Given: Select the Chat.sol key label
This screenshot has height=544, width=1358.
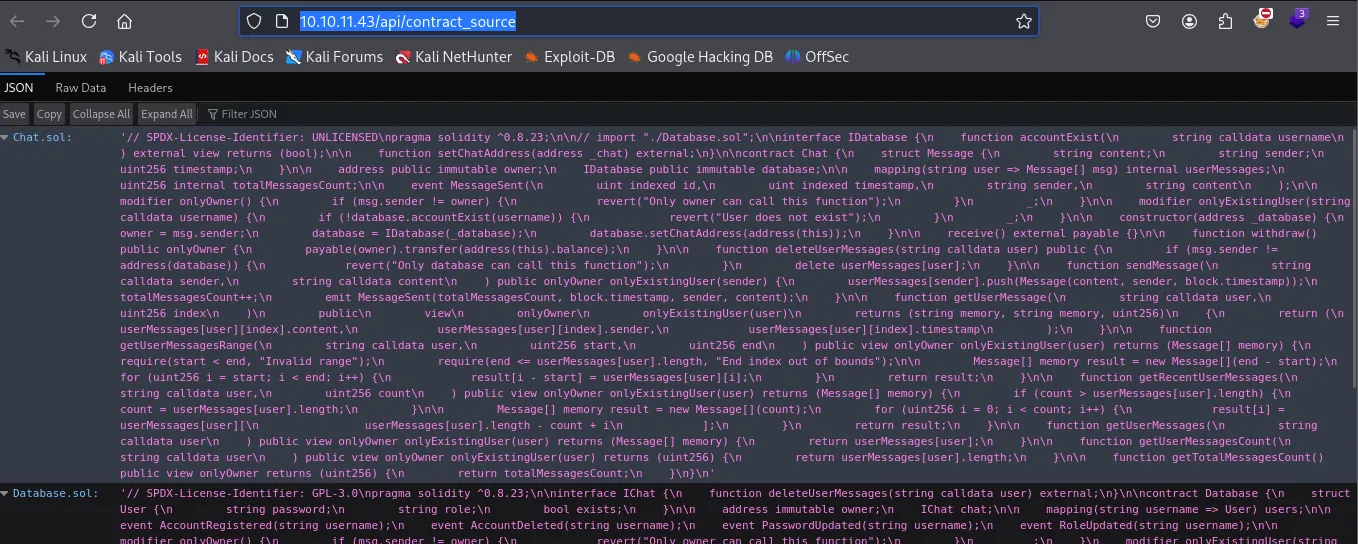Looking at the screenshot, I should [x=42, y=137].
